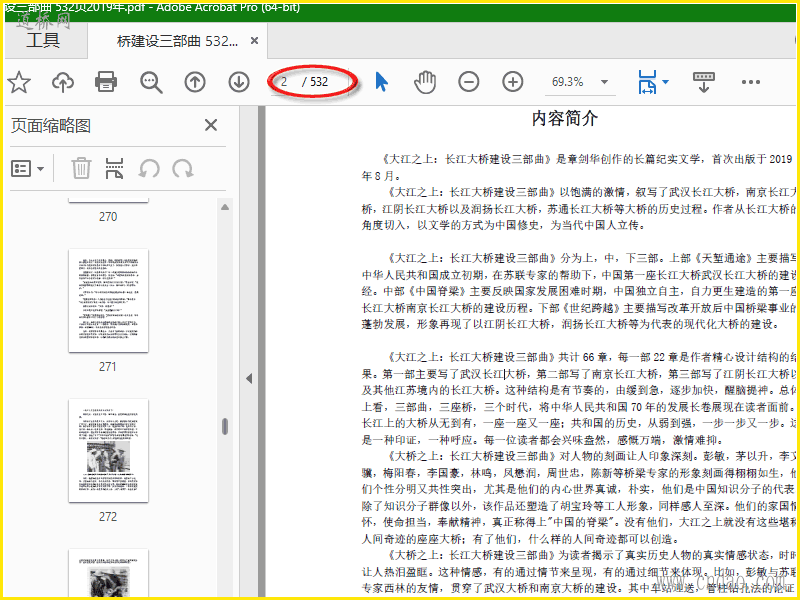Go to previous page with up arrow
The height and width of the screenshot is (600, 800).
(x=195, y=82)
